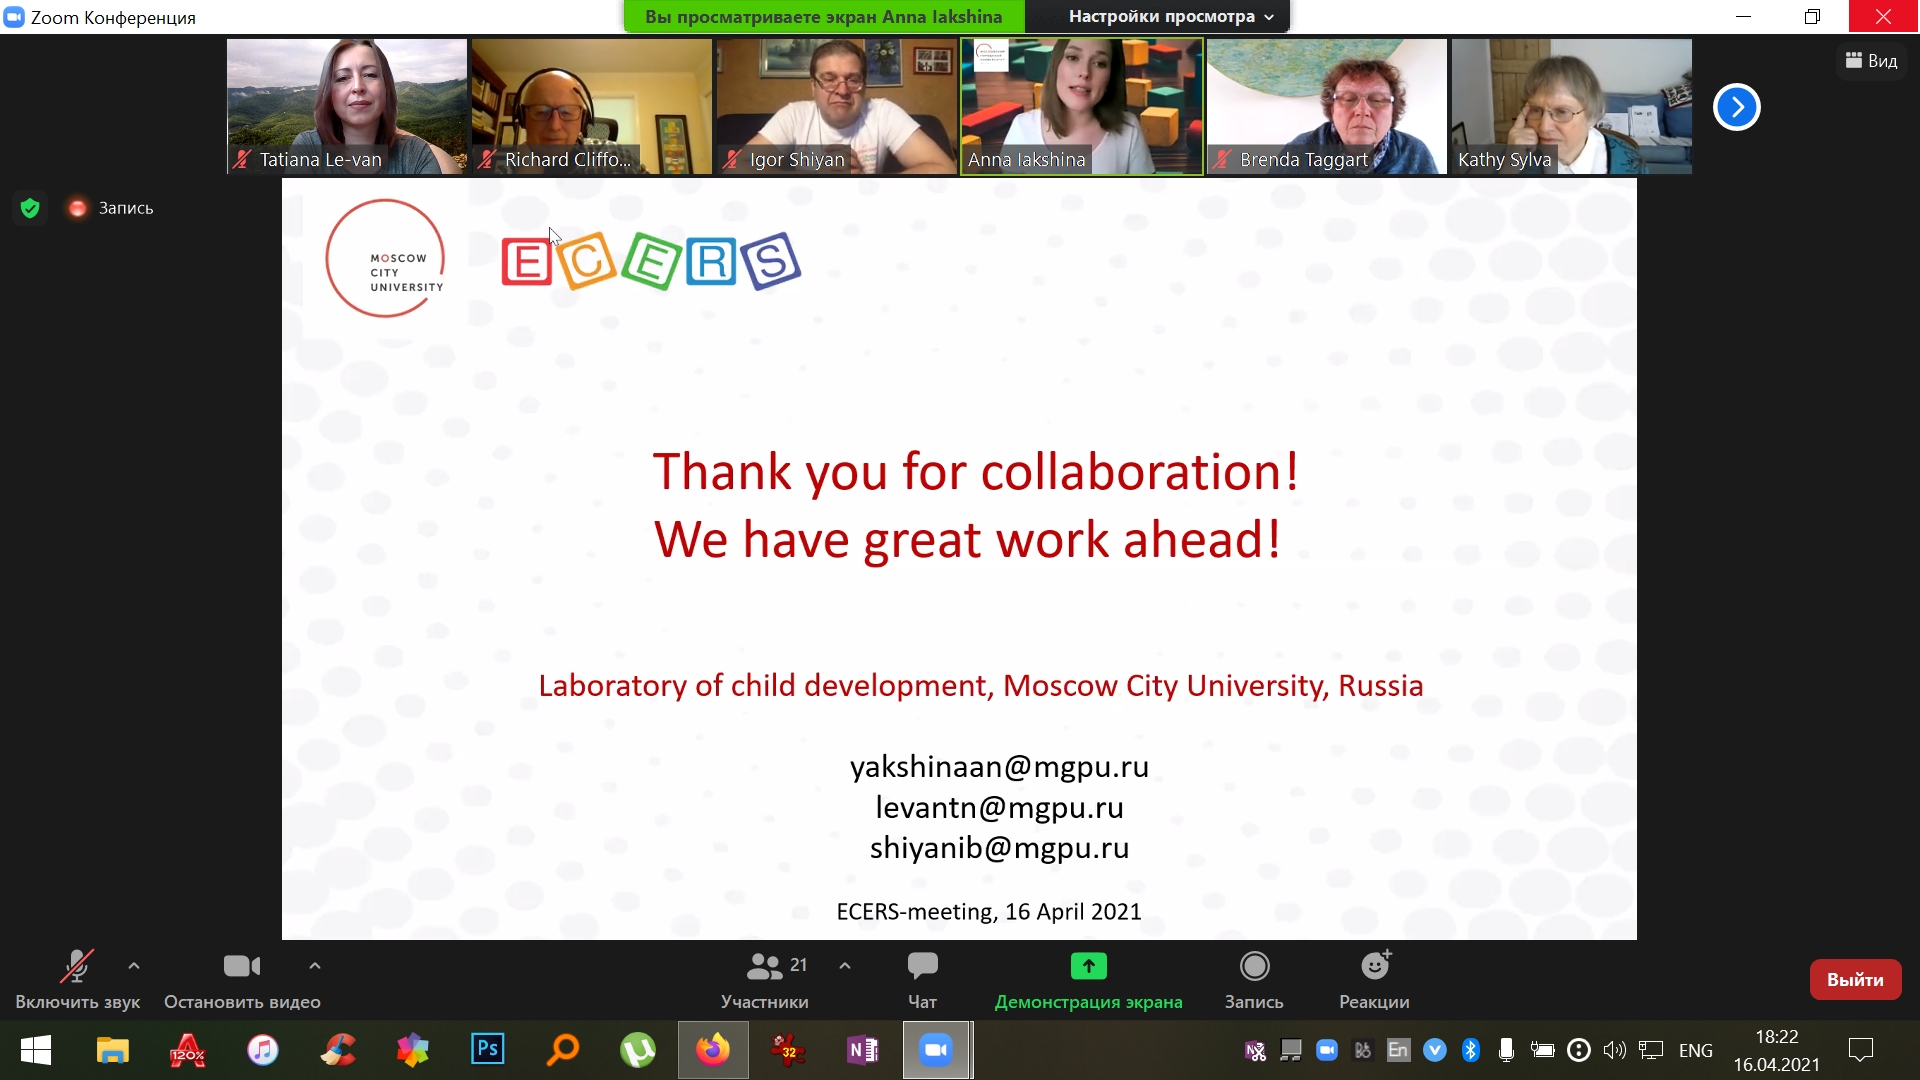Toggle camera with Остановить видео
Image resolution: width=1920 pixels, height=1080 pixels.
[241, 968]
